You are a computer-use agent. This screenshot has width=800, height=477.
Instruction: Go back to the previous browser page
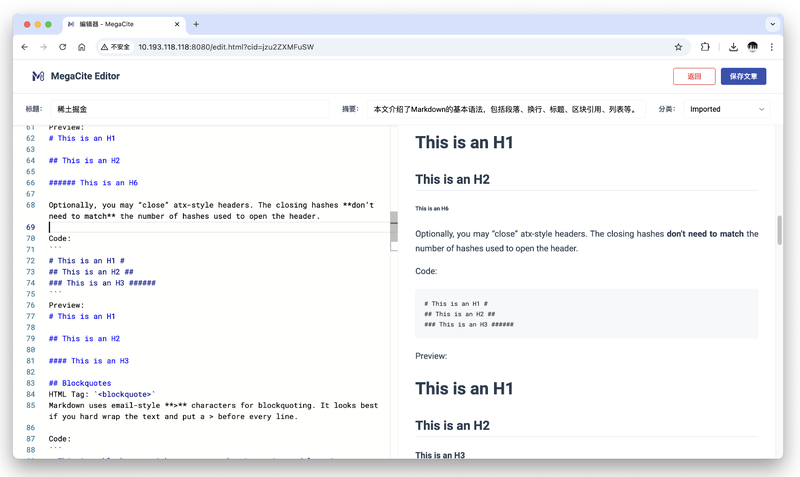click(x=24, y=47)
